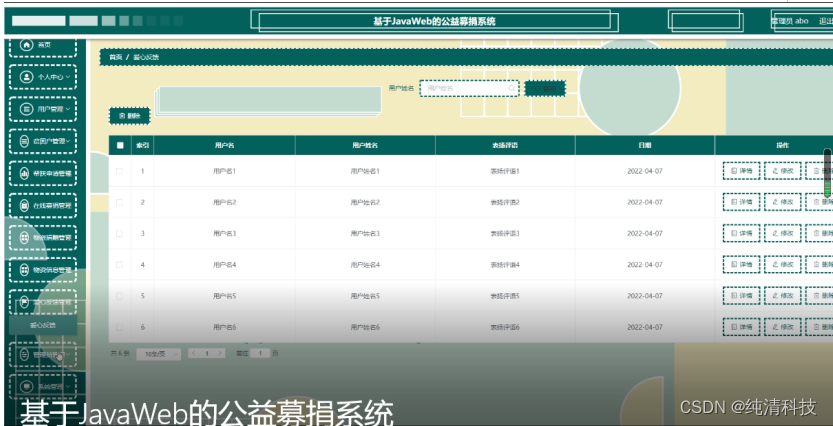The width and height of the screenshot is (833, 426).
Task: Focus the 用户姓名 search input field
Action: pyautogui.click(x=469, y=88)
